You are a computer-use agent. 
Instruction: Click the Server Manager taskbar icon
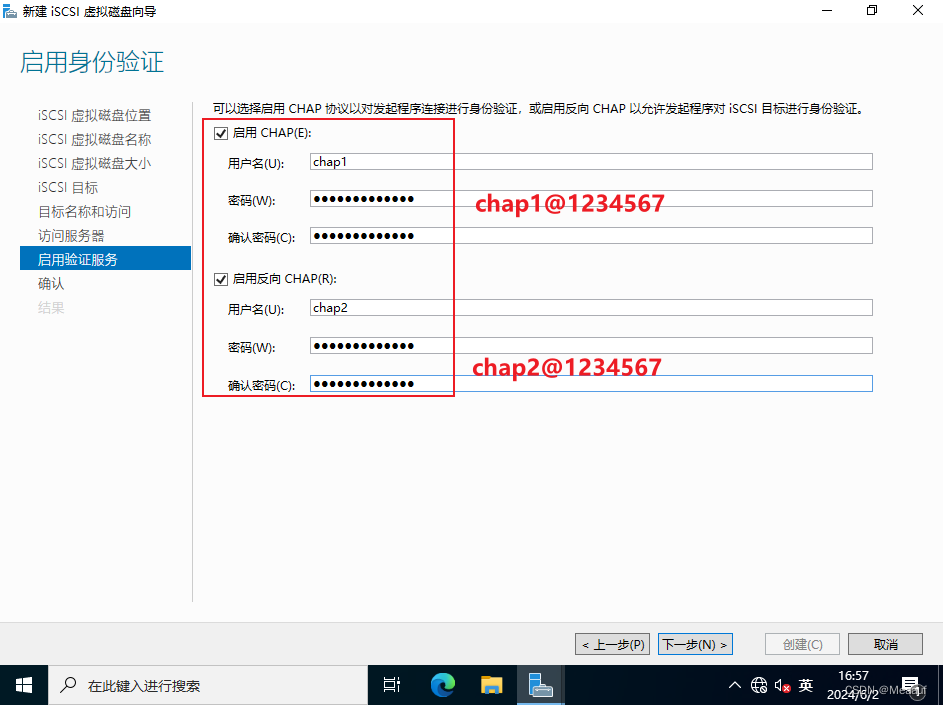(x=540, y=685)
